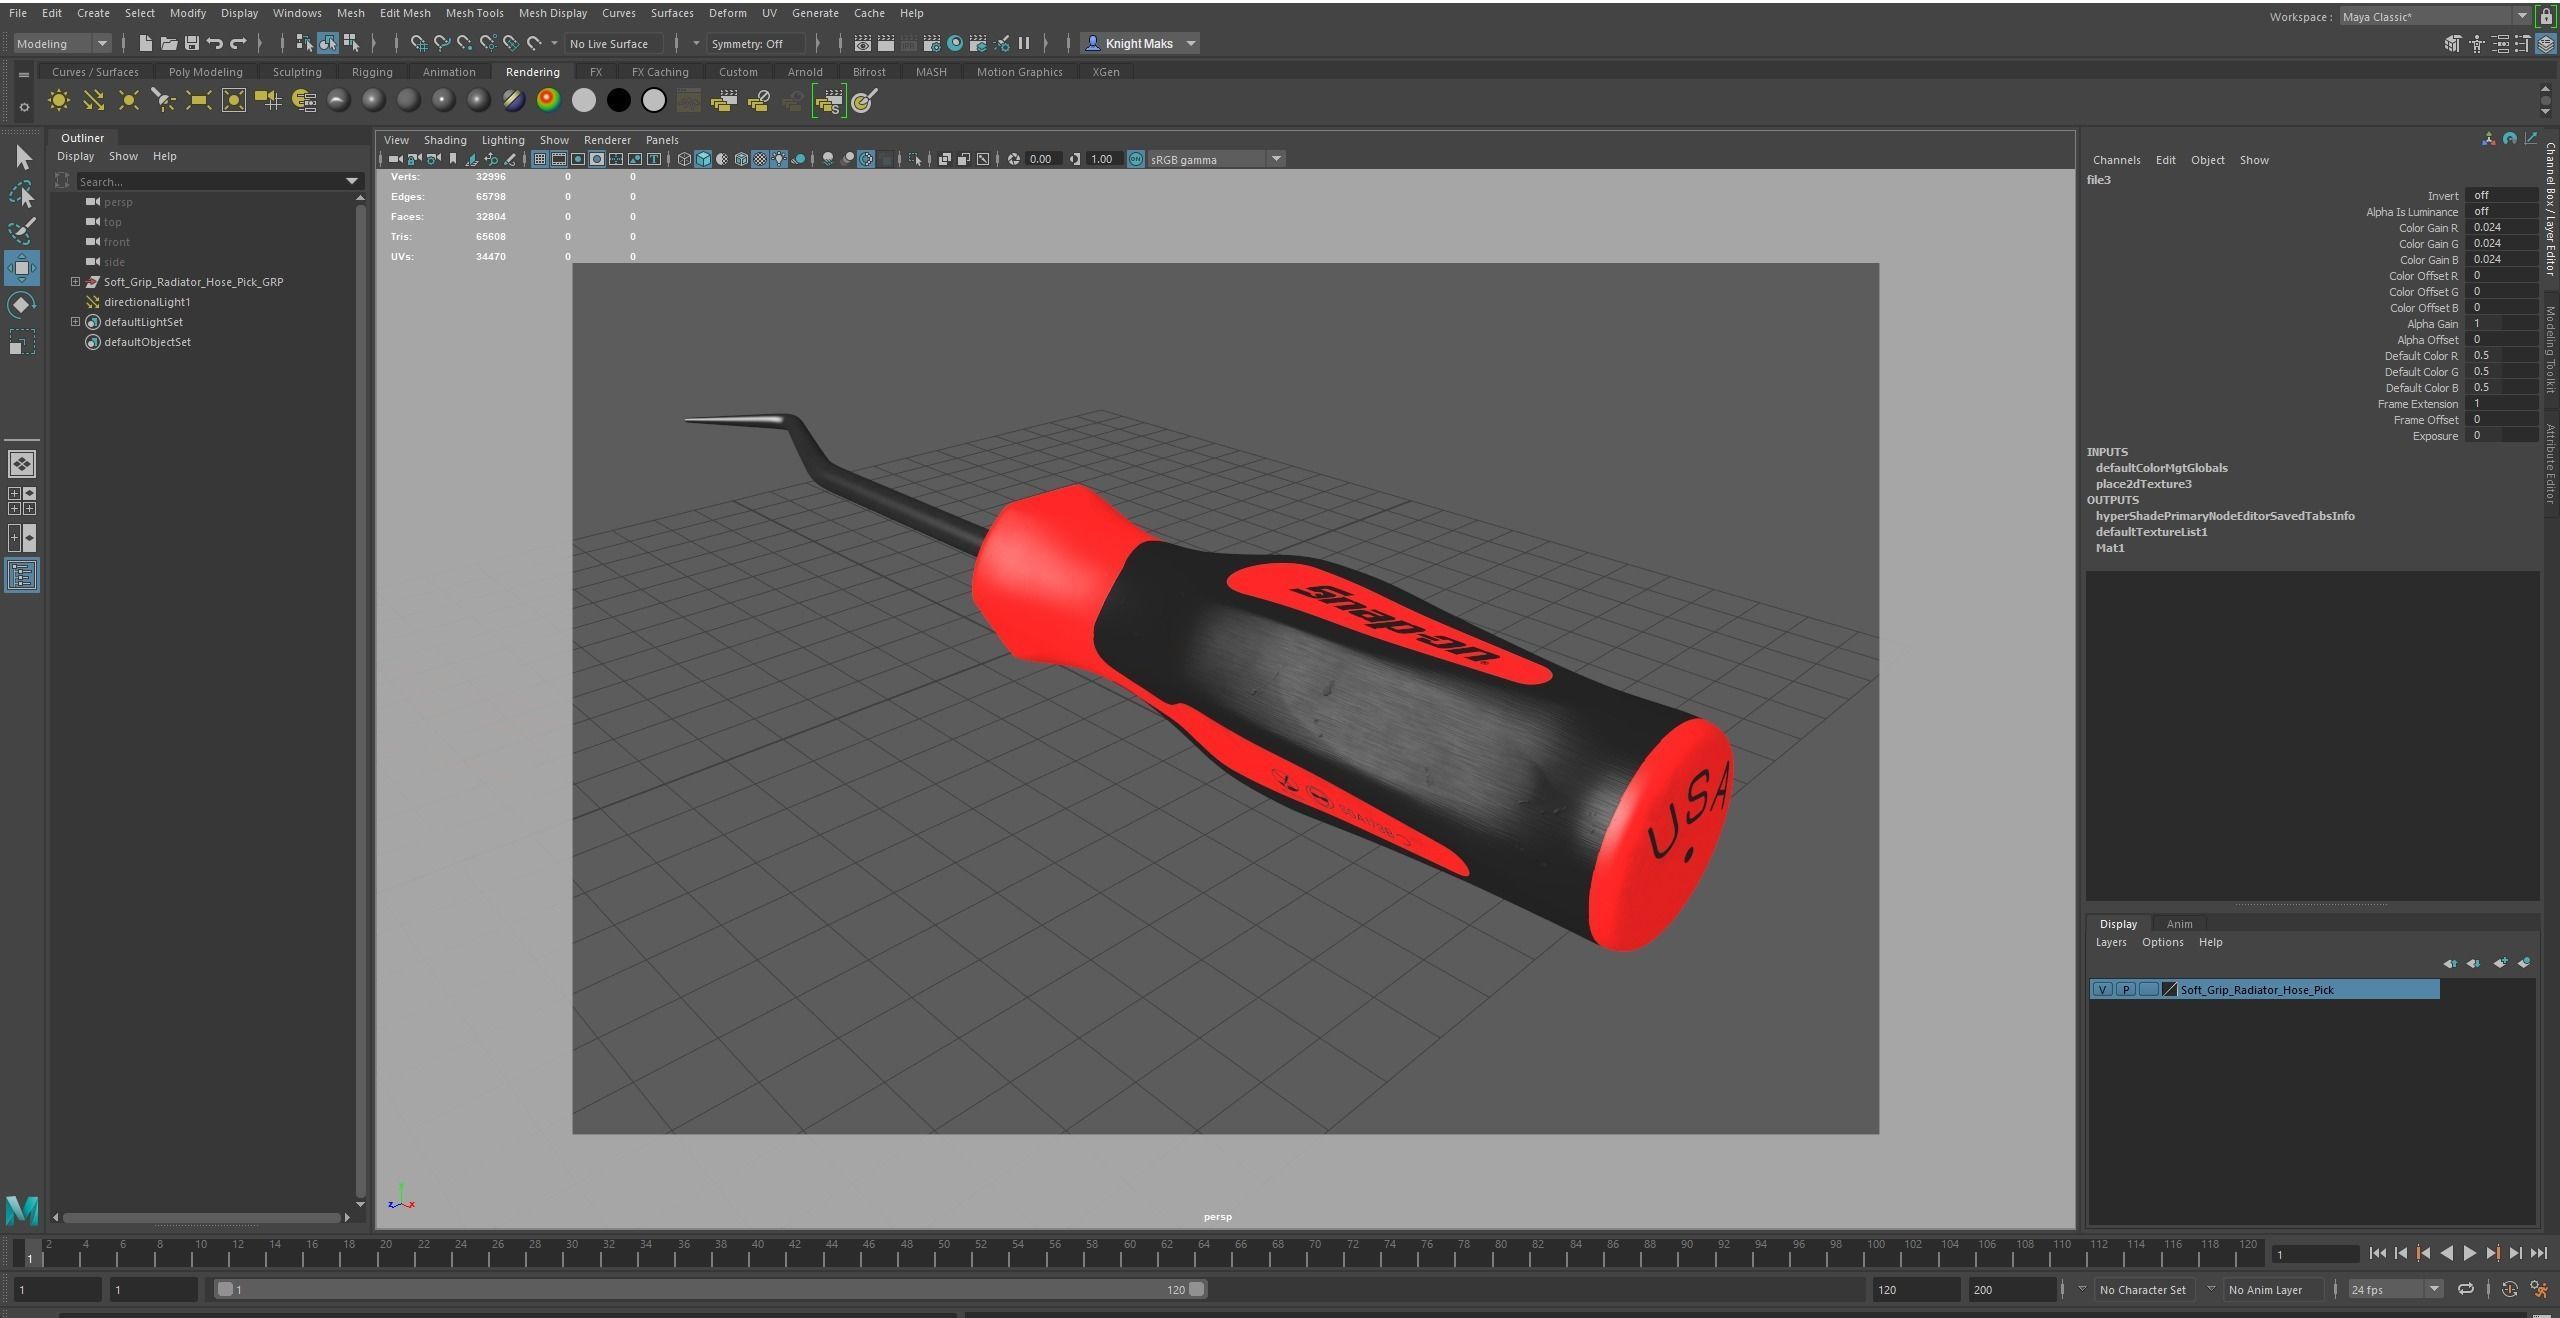Activate the Scale tool
Screen dimensions: 2560x1318
pyautogui.click(x=22, y=342)
